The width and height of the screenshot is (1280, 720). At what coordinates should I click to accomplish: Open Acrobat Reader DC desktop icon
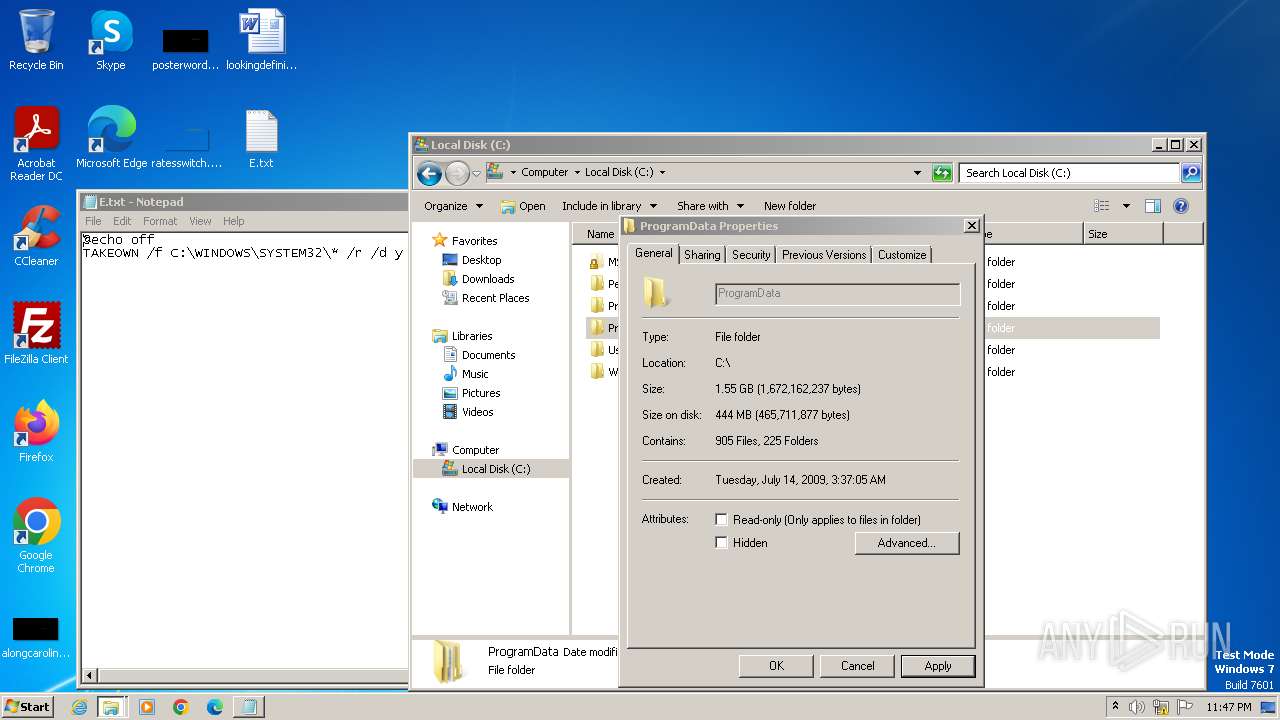click(36, 143)
